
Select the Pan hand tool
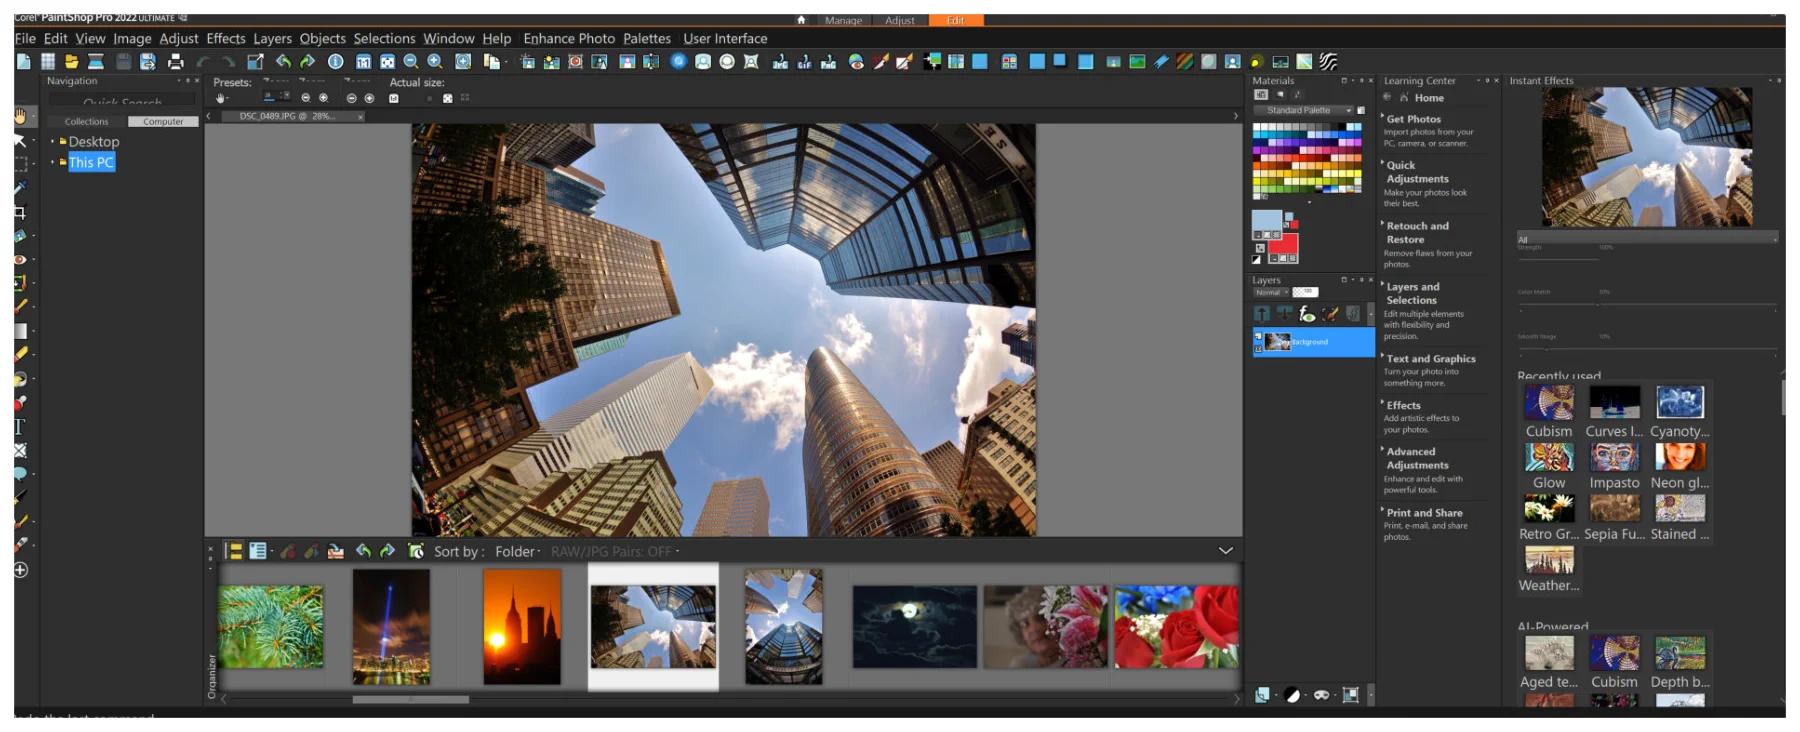pyautogui.click(x=20, y=117)
